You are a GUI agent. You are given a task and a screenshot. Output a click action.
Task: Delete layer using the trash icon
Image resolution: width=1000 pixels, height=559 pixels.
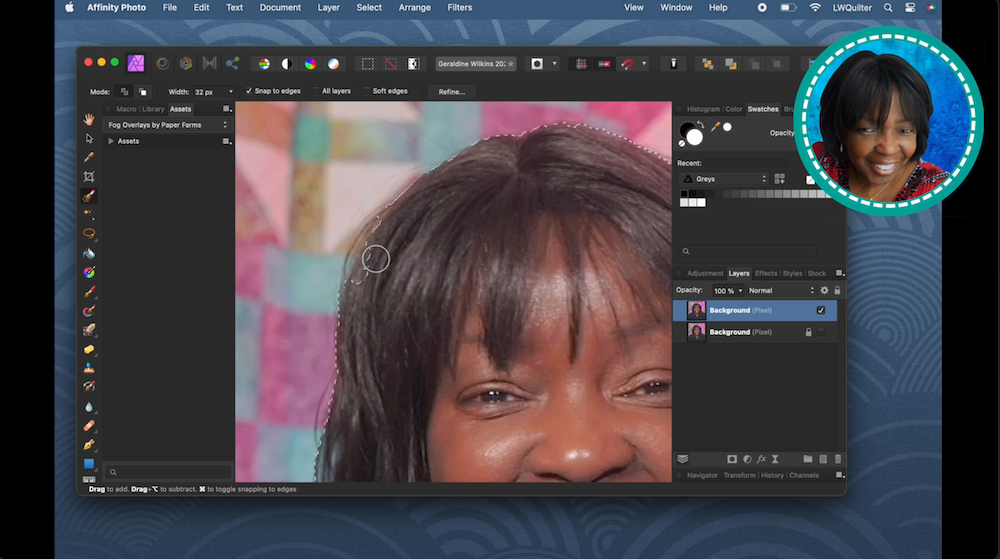[838, 459]
